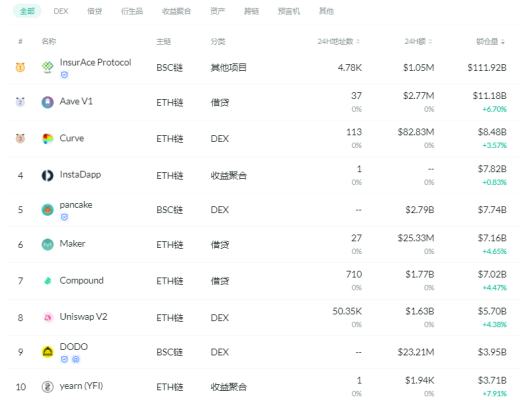Click the Uniswap V2 logo icon
Image resolution: width=520 pixels, height=400 pixels.
point(48,317)
